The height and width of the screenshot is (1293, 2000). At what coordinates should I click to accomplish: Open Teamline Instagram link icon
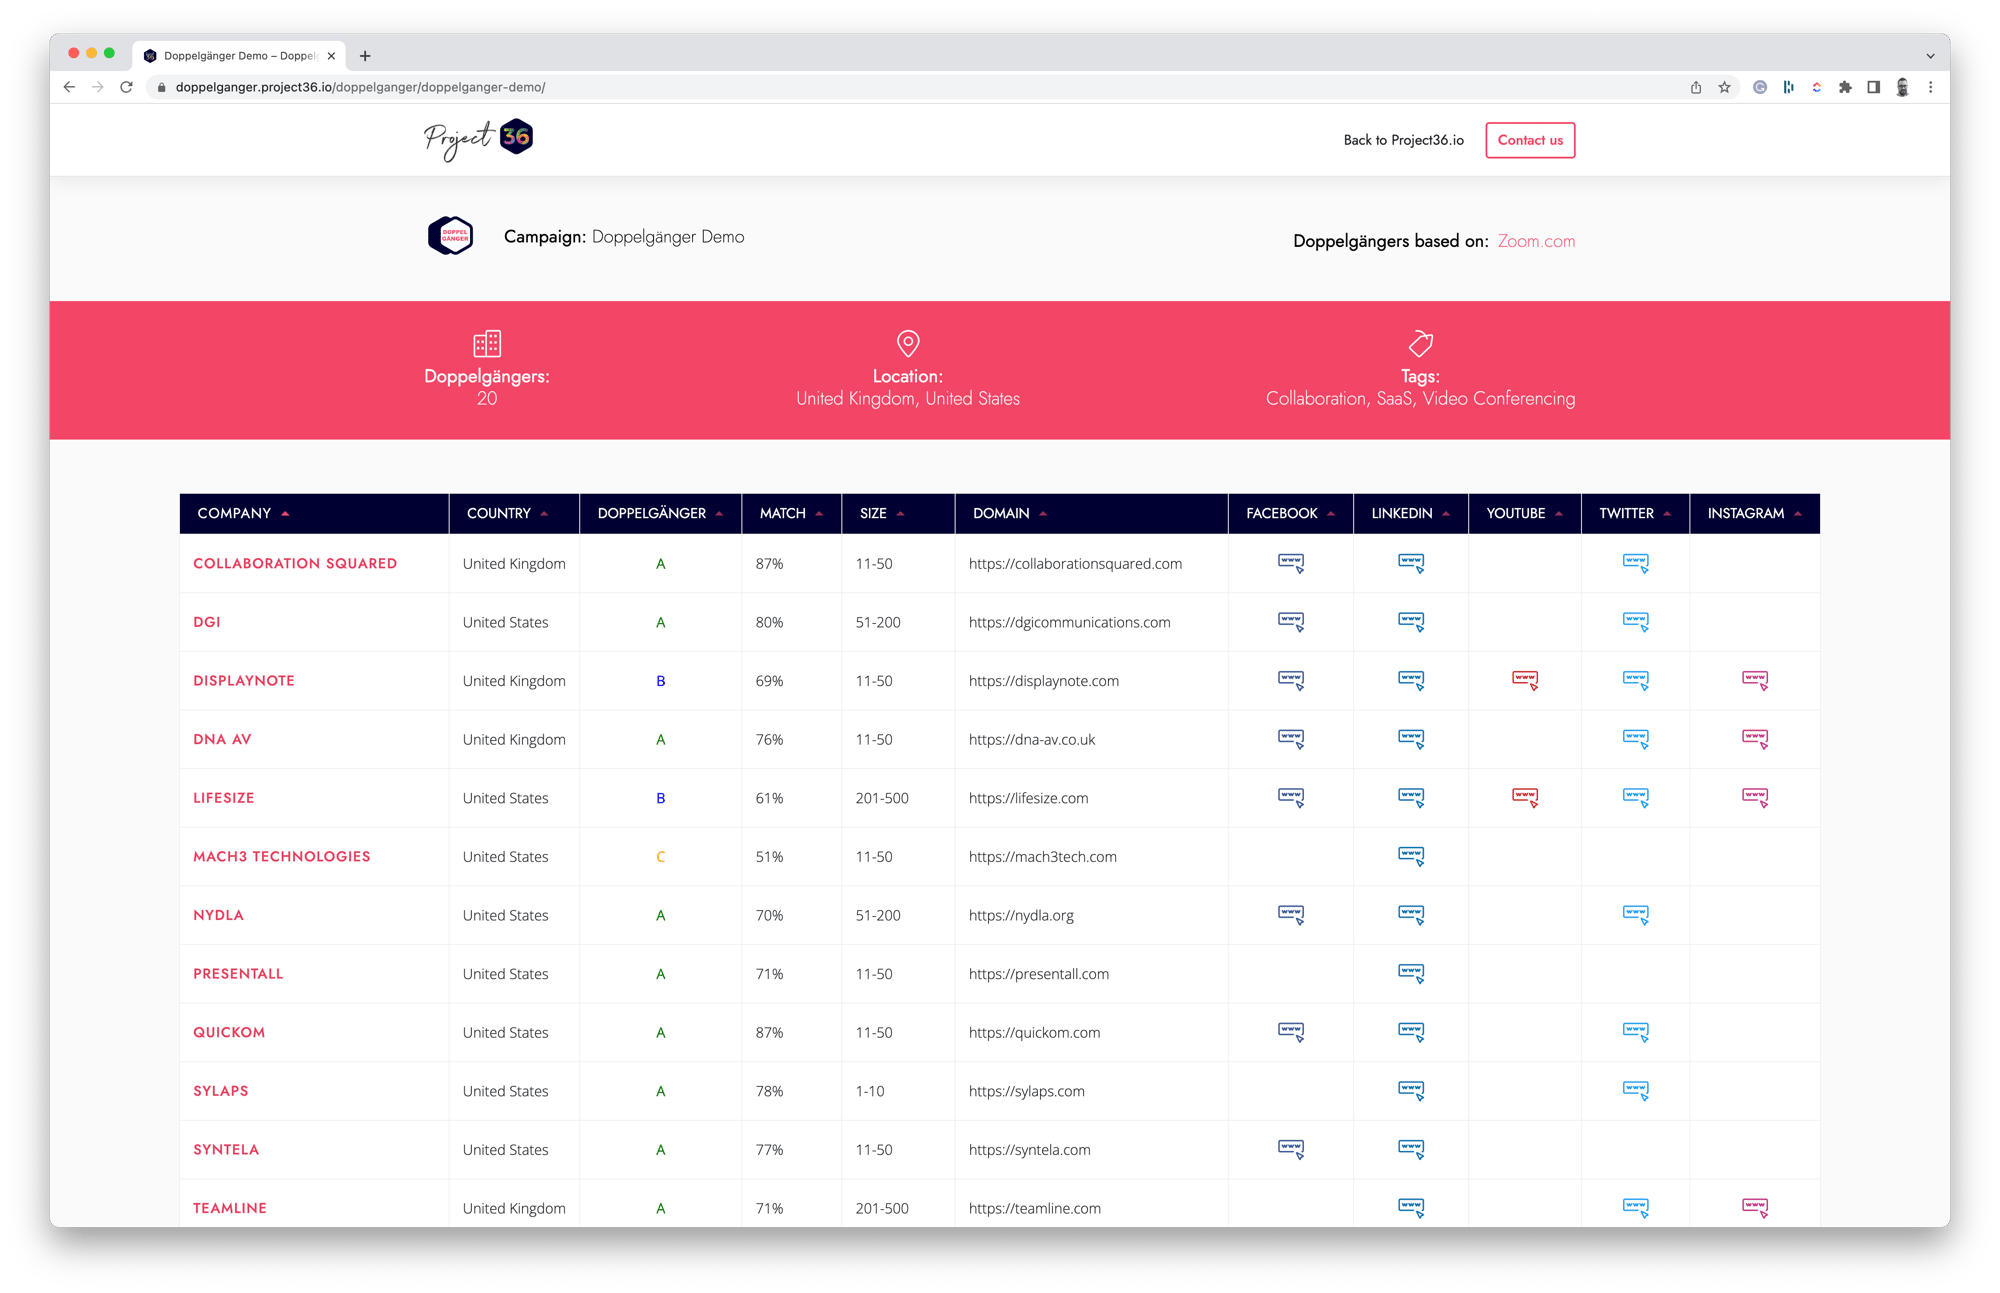(1755, 1208)
